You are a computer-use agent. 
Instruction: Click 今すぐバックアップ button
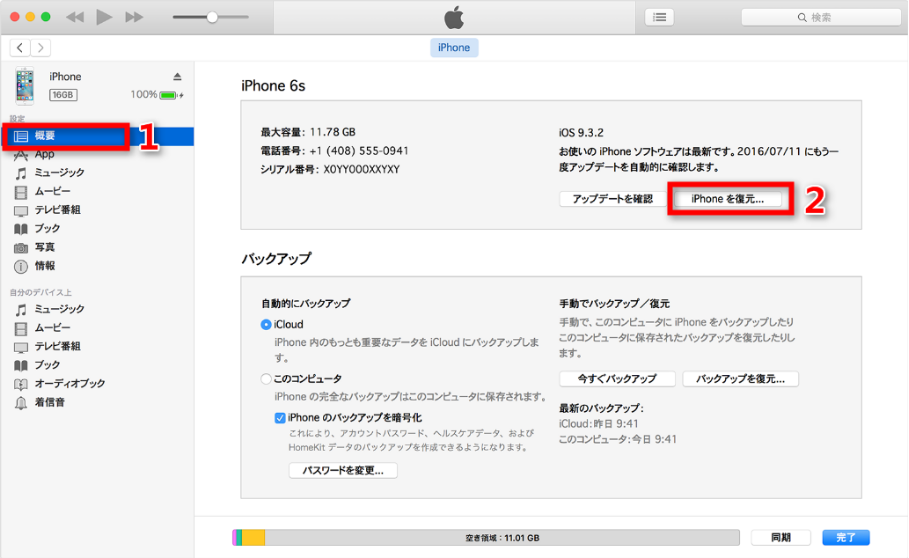click(617, 379)
